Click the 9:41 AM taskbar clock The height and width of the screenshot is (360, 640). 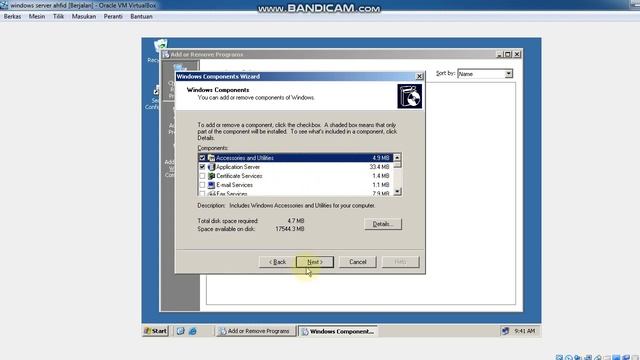pos(524,331)
